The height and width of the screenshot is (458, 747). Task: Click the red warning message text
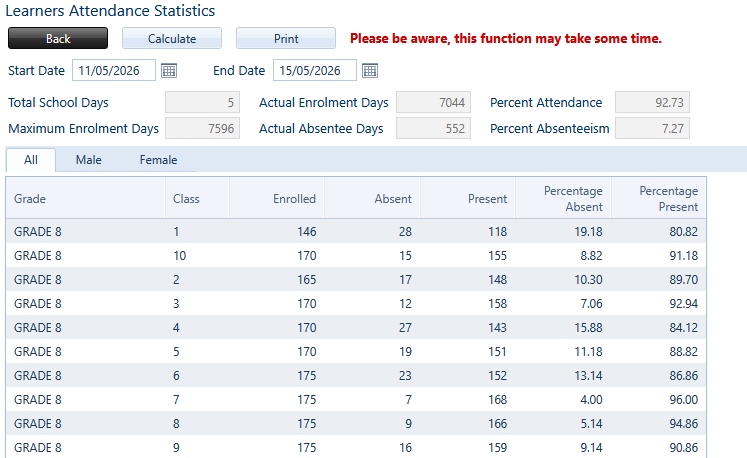click(506, 38)
